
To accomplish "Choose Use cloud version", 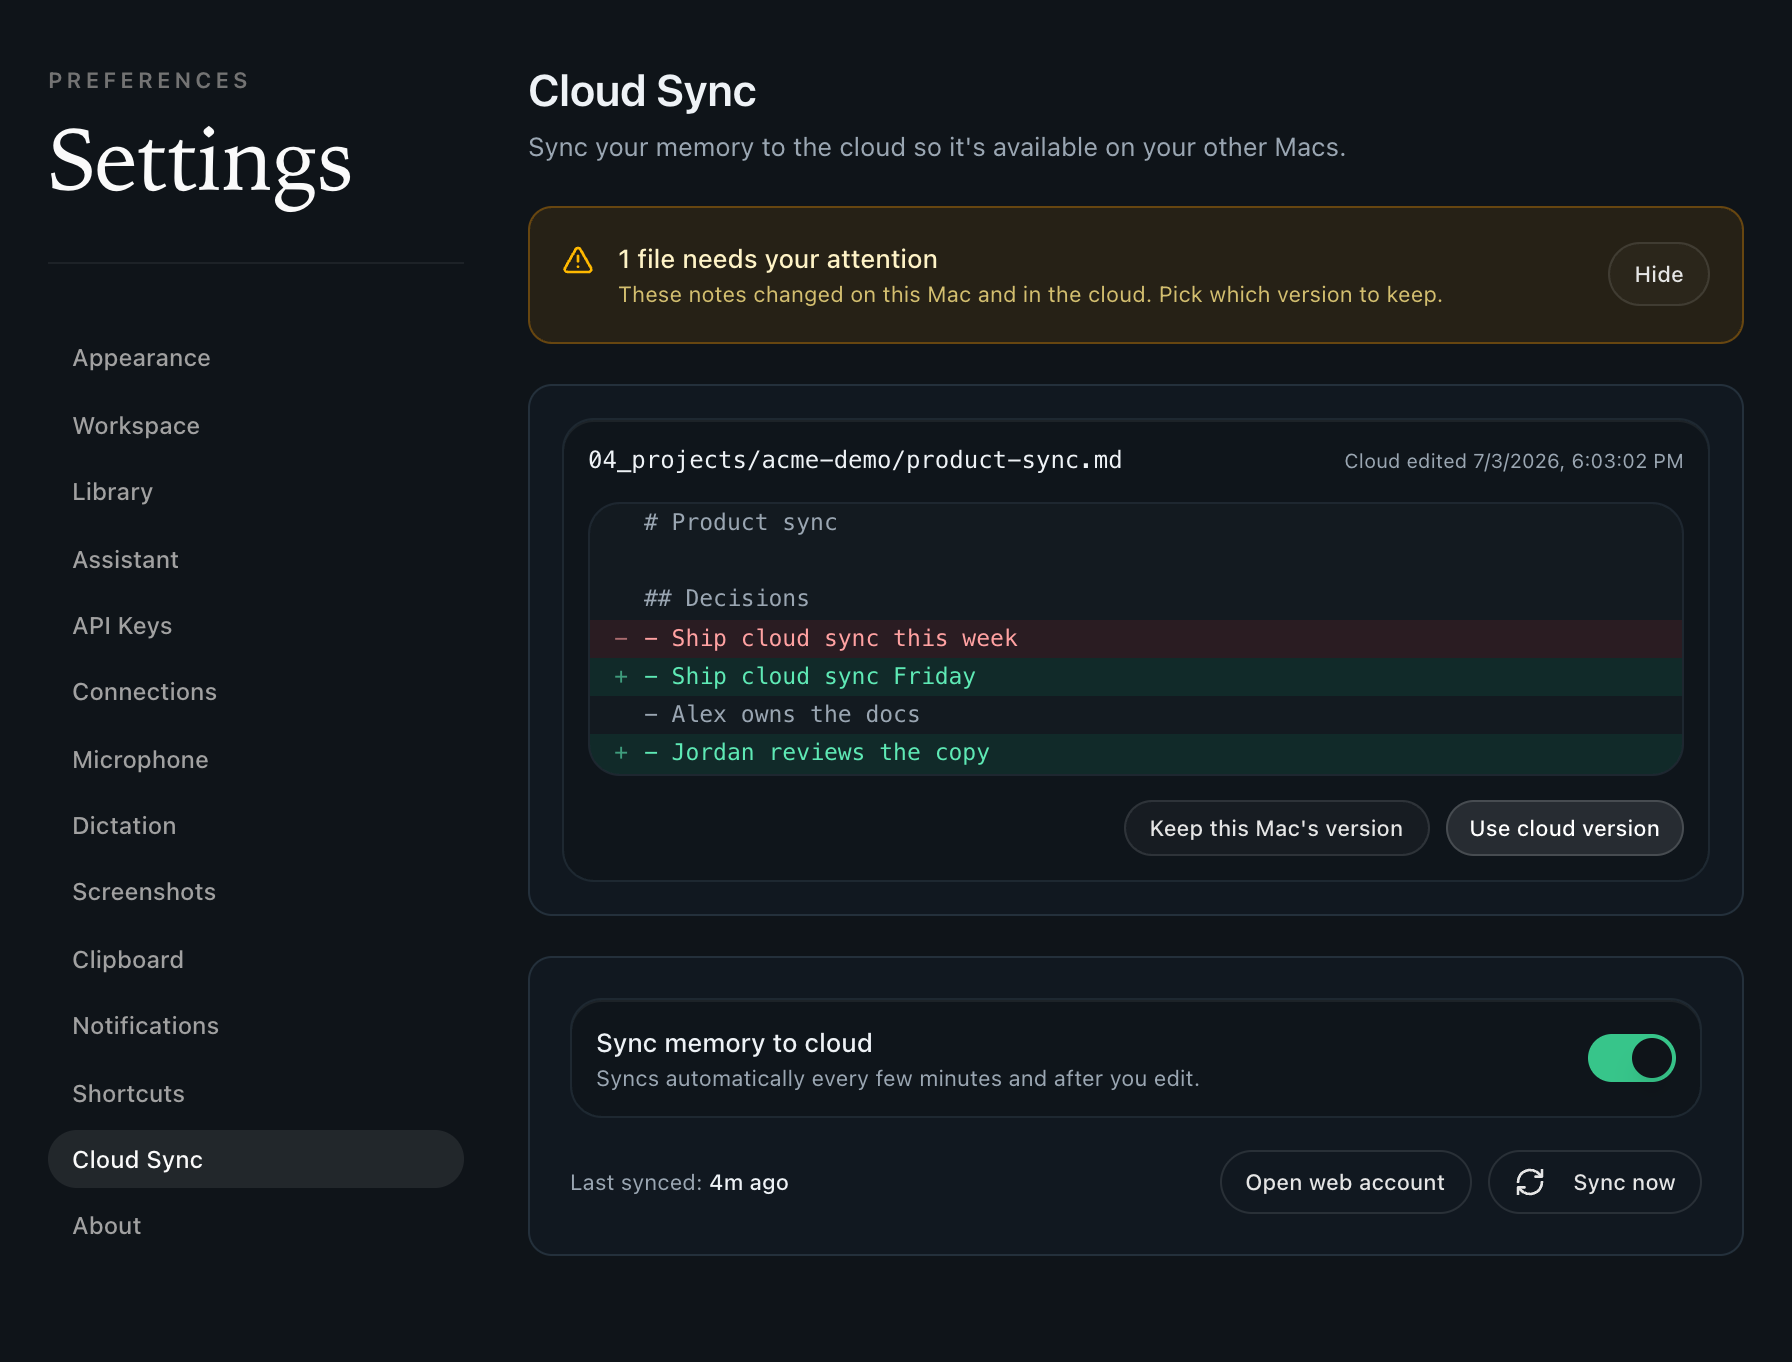I will coord(1564,828).
